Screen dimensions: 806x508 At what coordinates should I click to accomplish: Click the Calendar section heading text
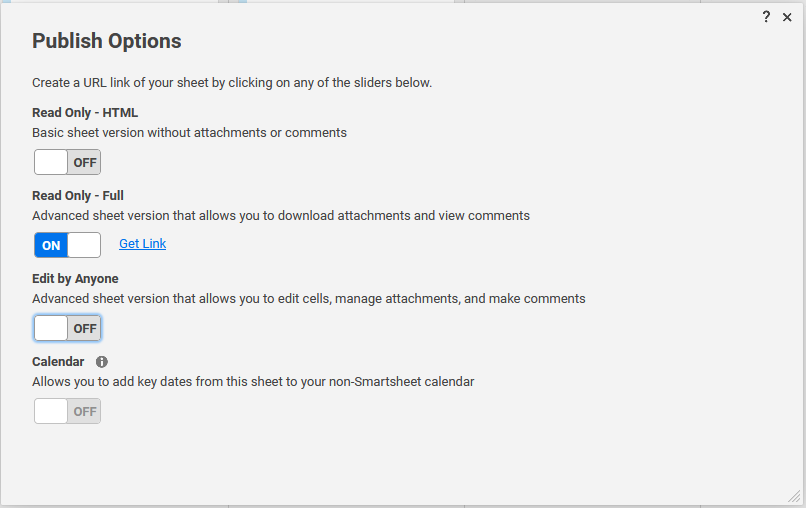(x=58, y=361)
